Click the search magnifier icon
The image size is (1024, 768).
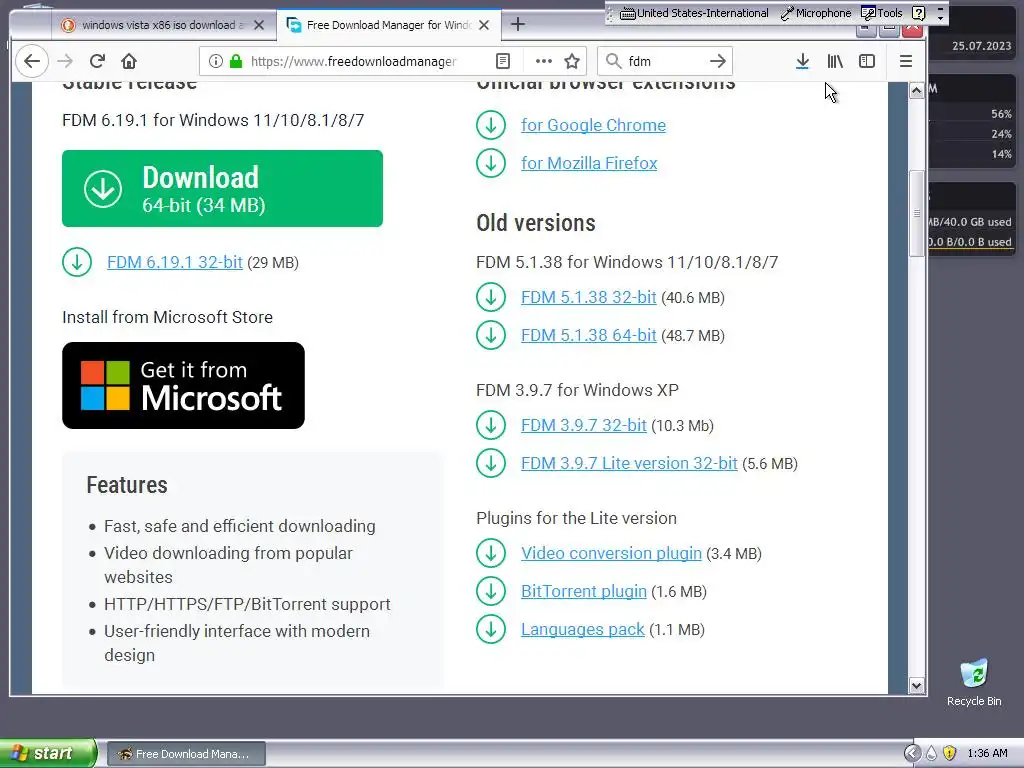tap(613, 61)
